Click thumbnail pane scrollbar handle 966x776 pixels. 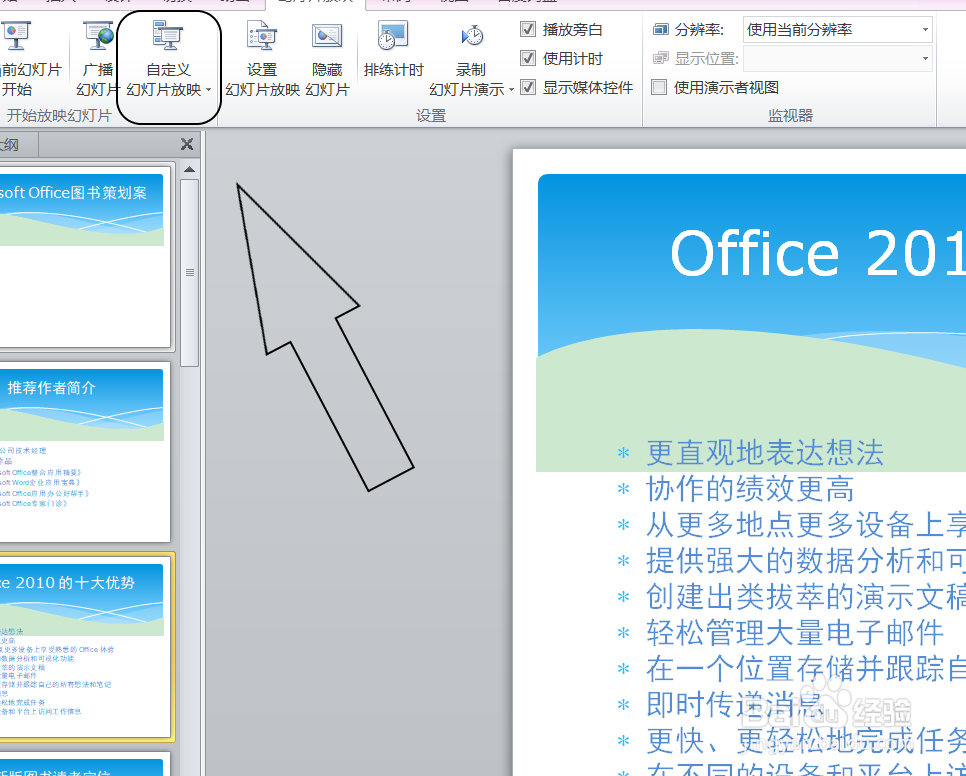[x=190, y=273]
